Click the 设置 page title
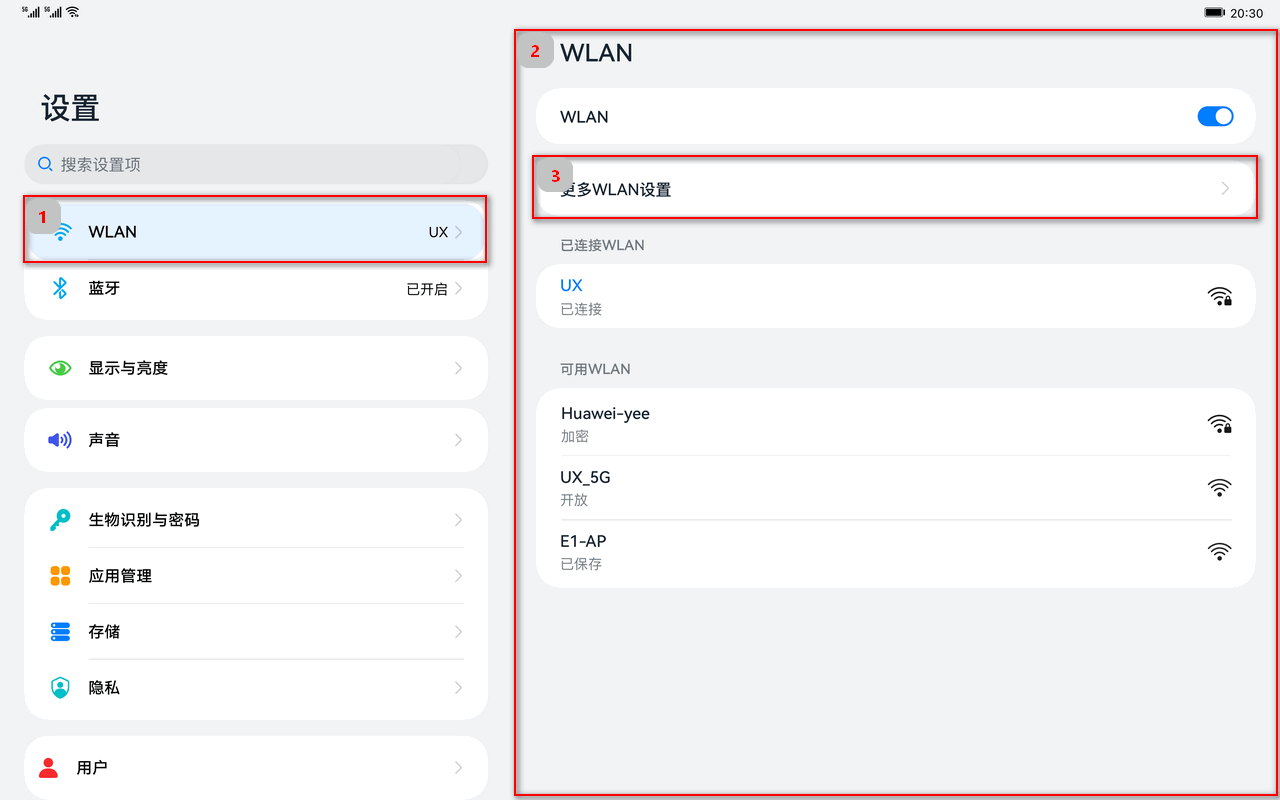The height and width of the screenshot is (800, 1280). [70, 108]
